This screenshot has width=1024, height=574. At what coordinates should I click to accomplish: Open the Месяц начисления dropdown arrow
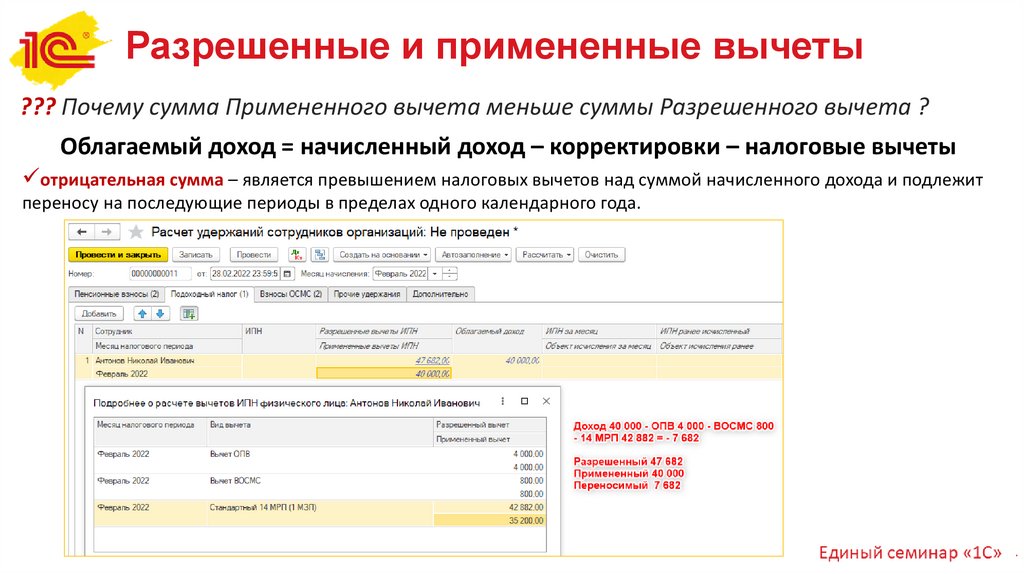[435, 274]
